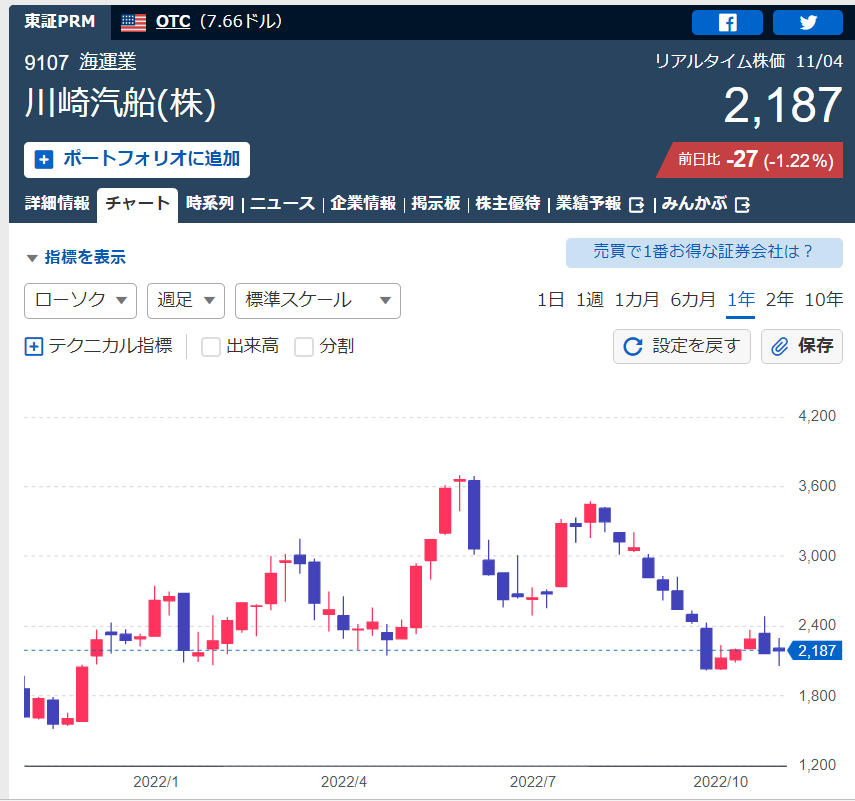Click the paperclip 保存 button

click(802, 346)
